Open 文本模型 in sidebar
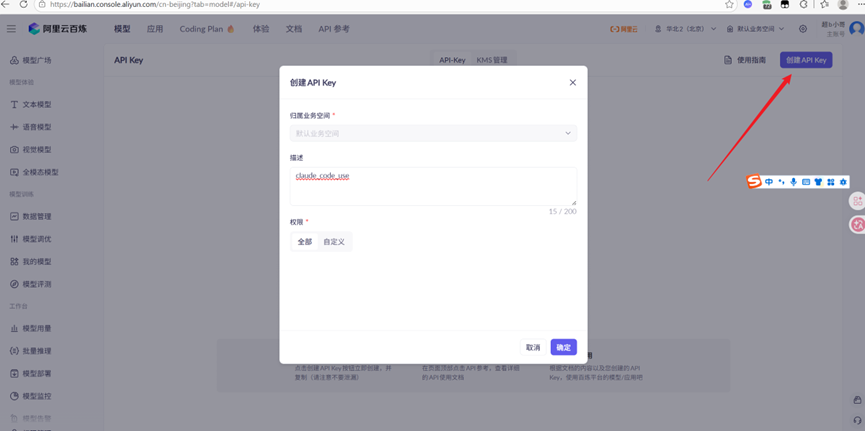 pos(31,104)
